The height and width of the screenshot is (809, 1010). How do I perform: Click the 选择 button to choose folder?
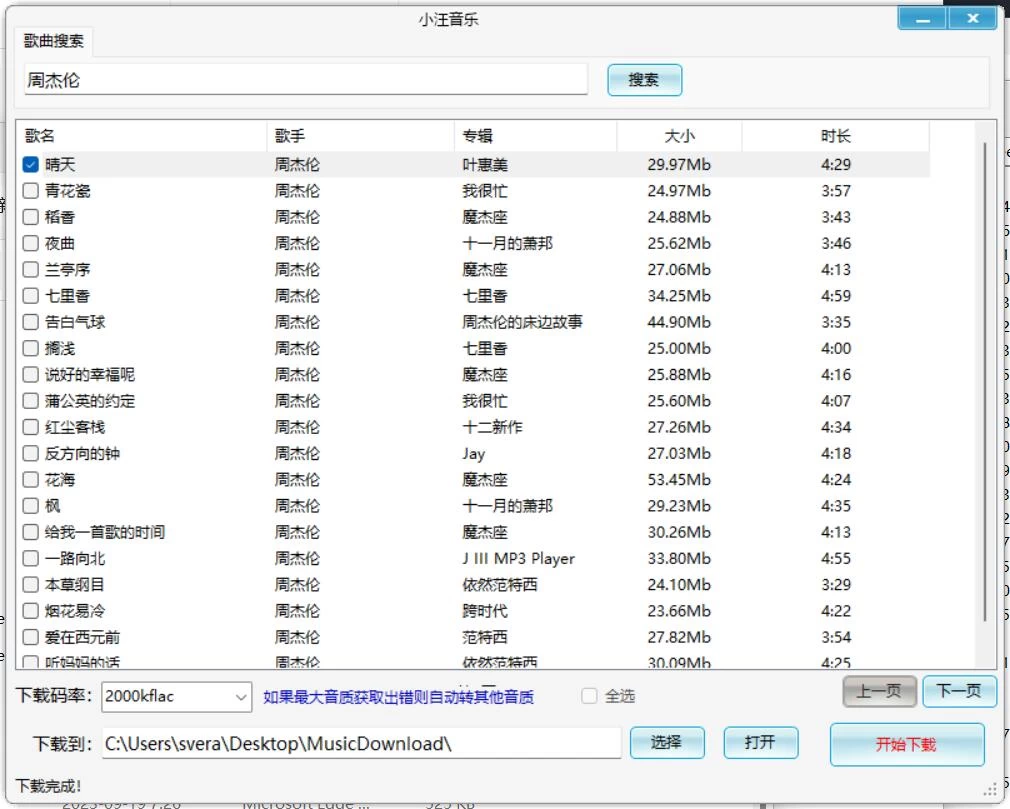click(667, 743)
